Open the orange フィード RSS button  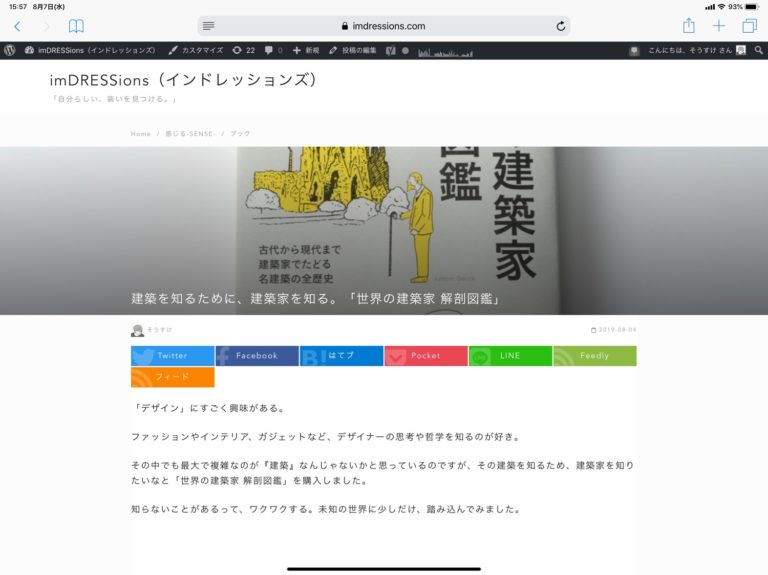pos(172,377)
